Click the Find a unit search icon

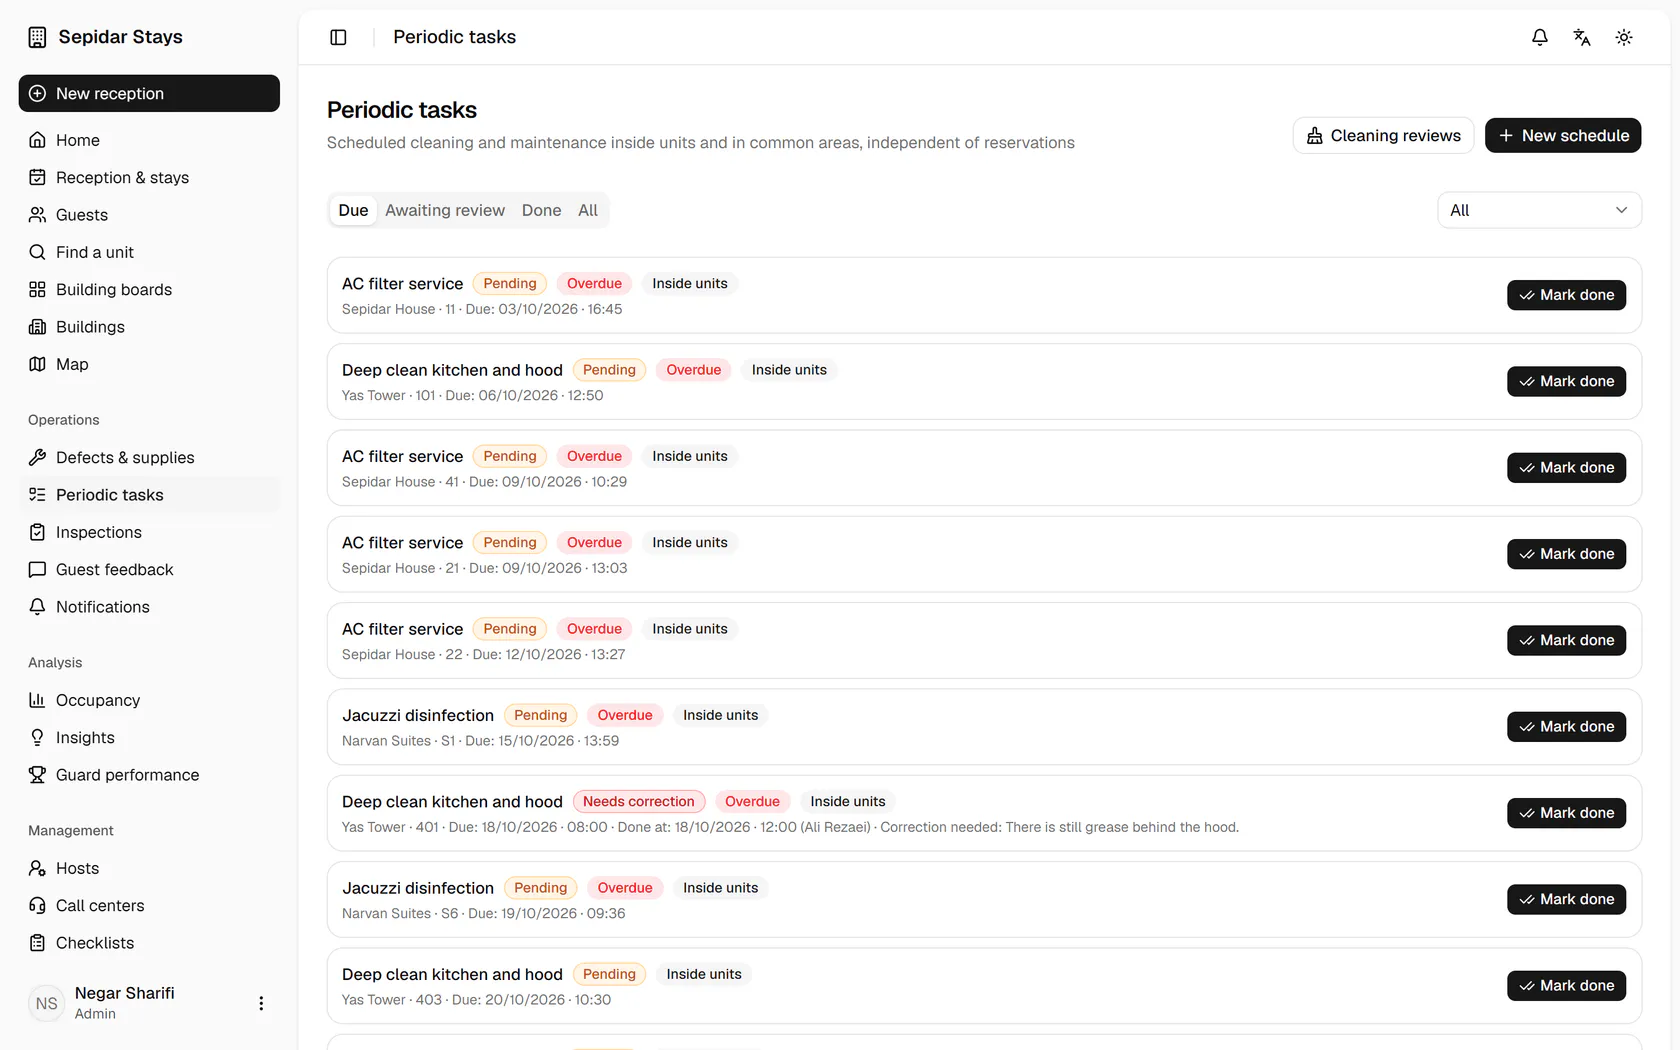point(37,252)
